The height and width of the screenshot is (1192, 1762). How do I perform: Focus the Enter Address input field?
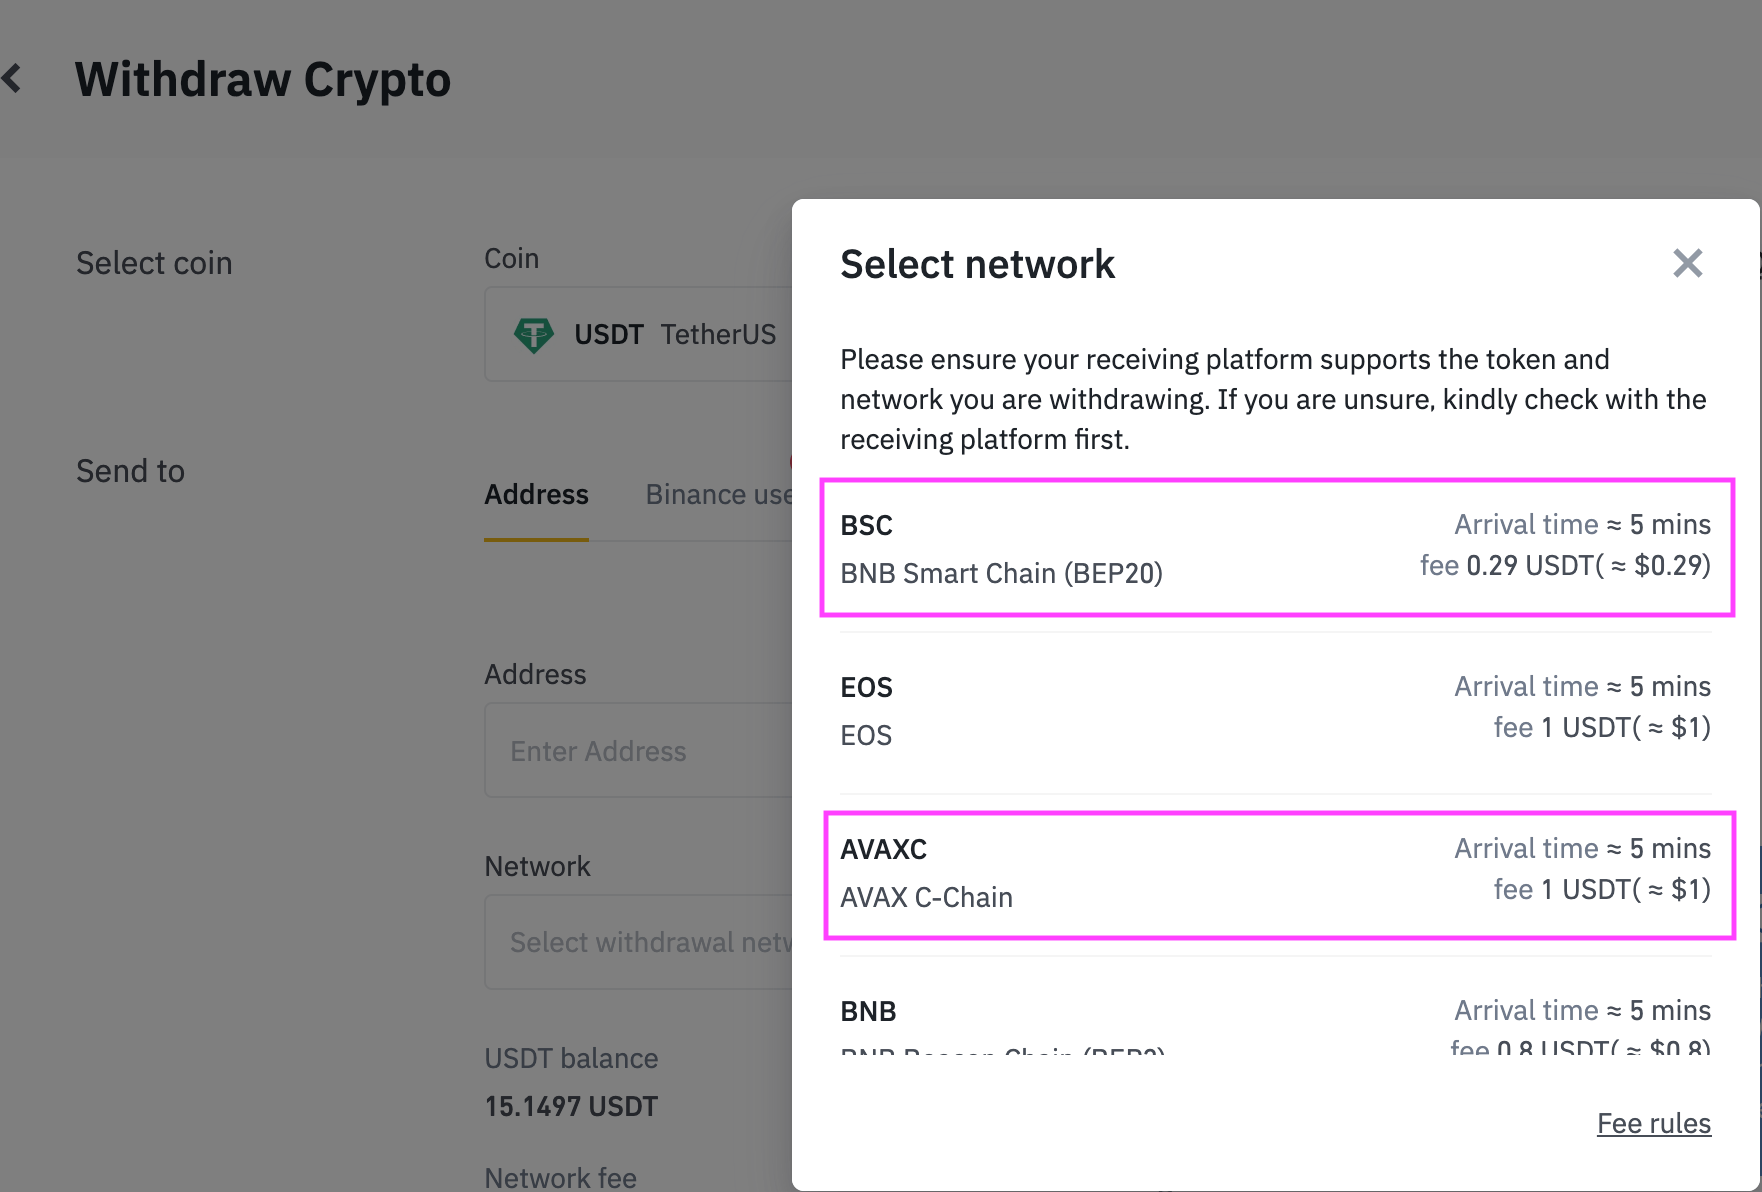coord(640,751)
